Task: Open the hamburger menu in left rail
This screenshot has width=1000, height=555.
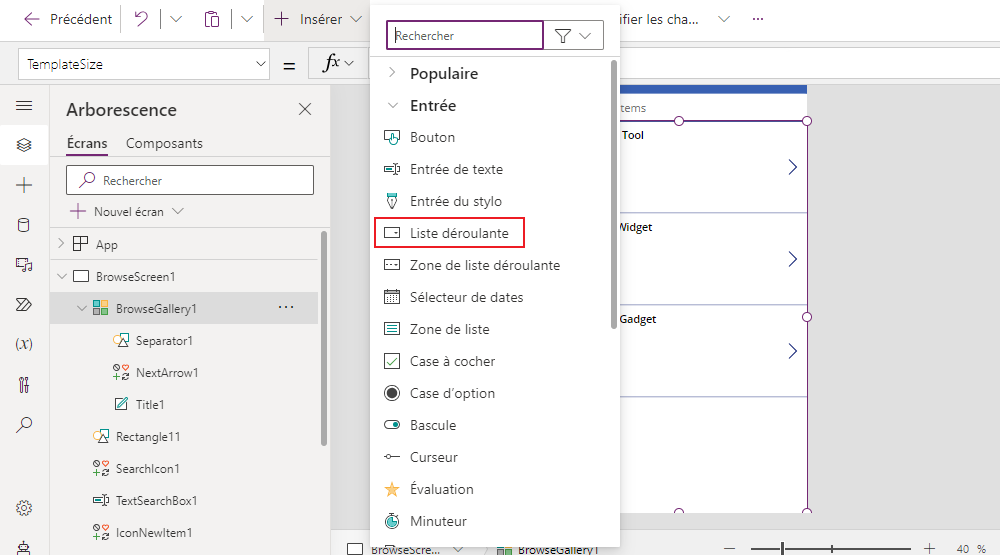Action: [24, 105]
